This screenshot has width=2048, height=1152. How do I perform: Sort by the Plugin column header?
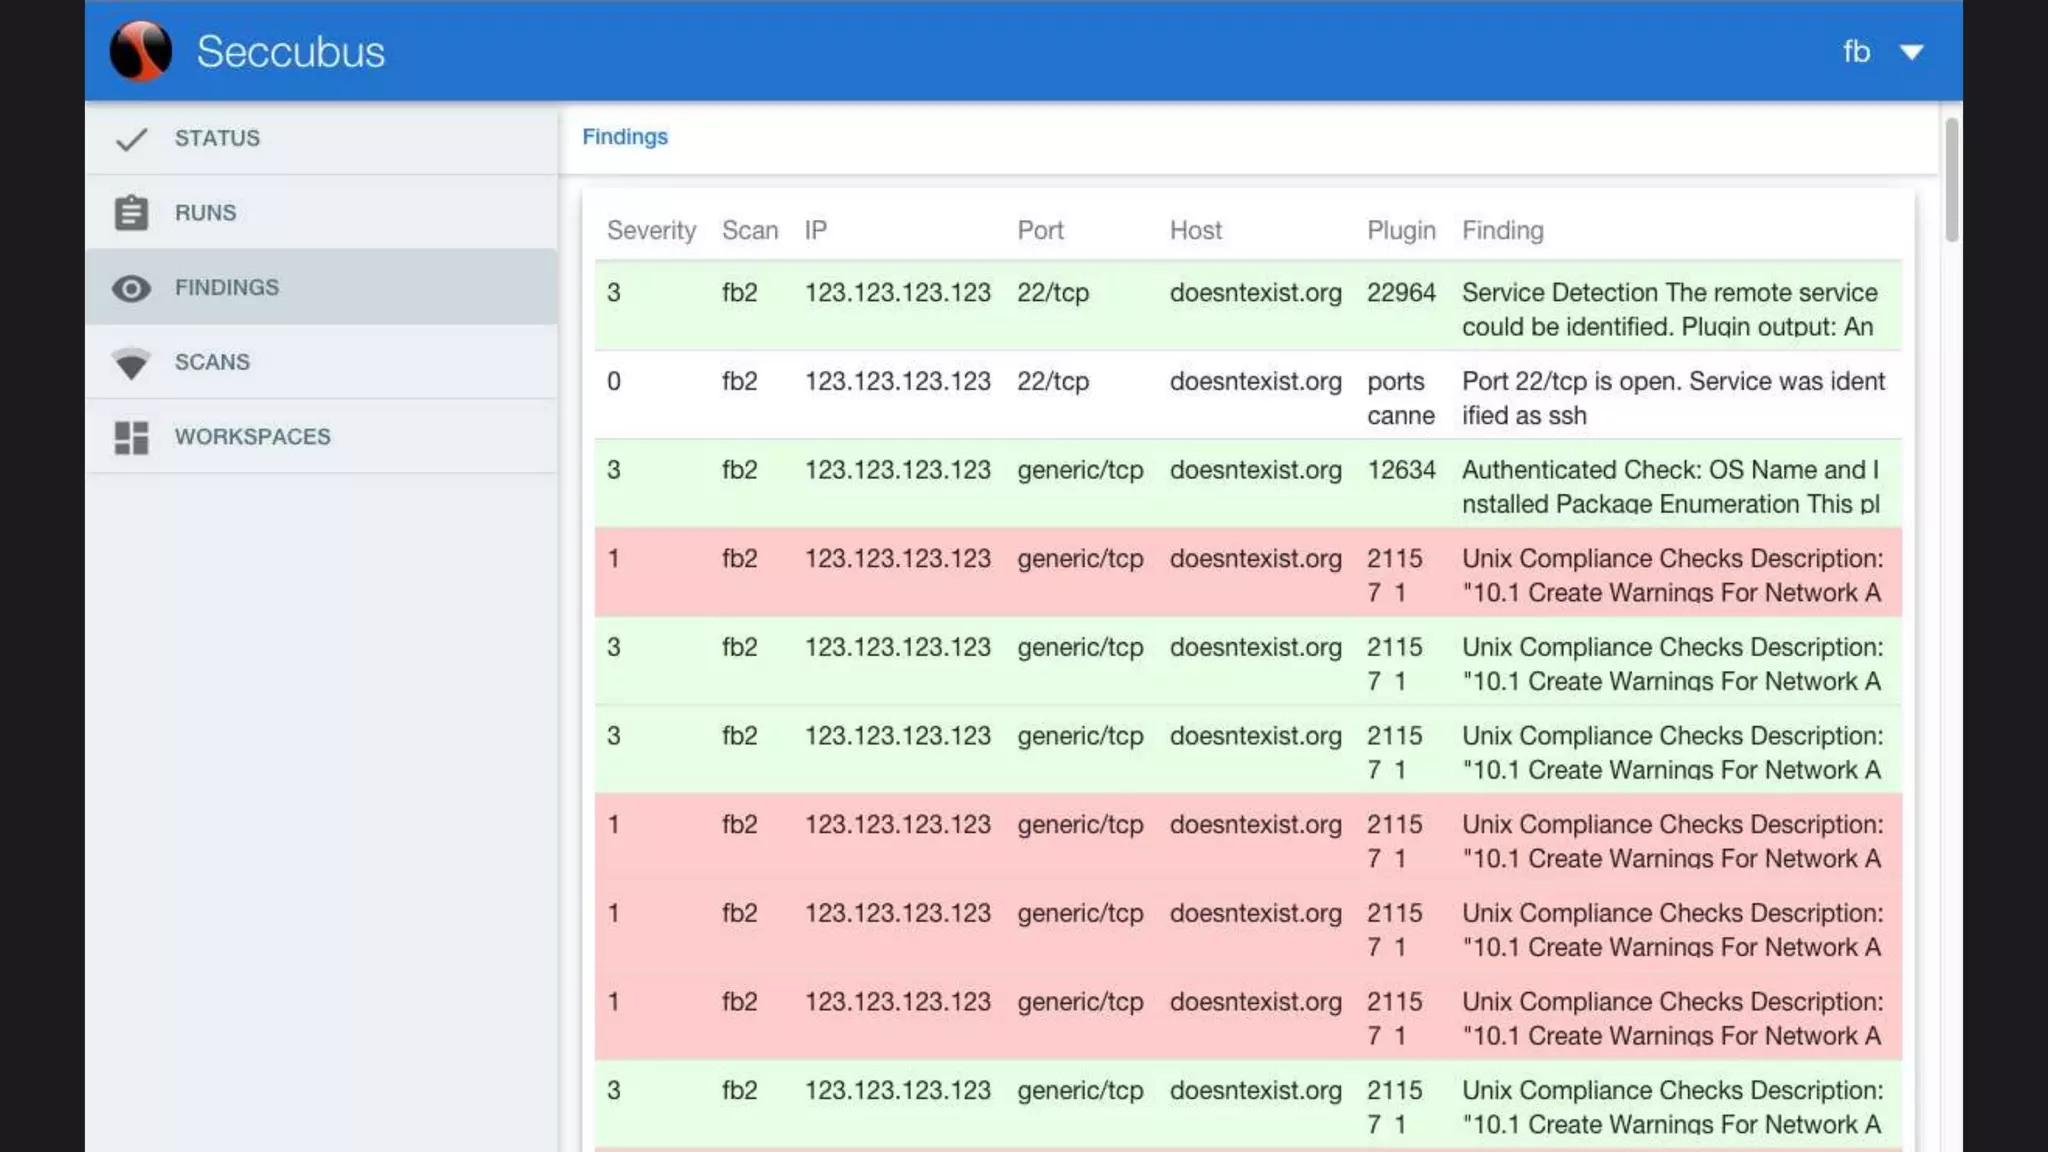tap(1400, 231)
